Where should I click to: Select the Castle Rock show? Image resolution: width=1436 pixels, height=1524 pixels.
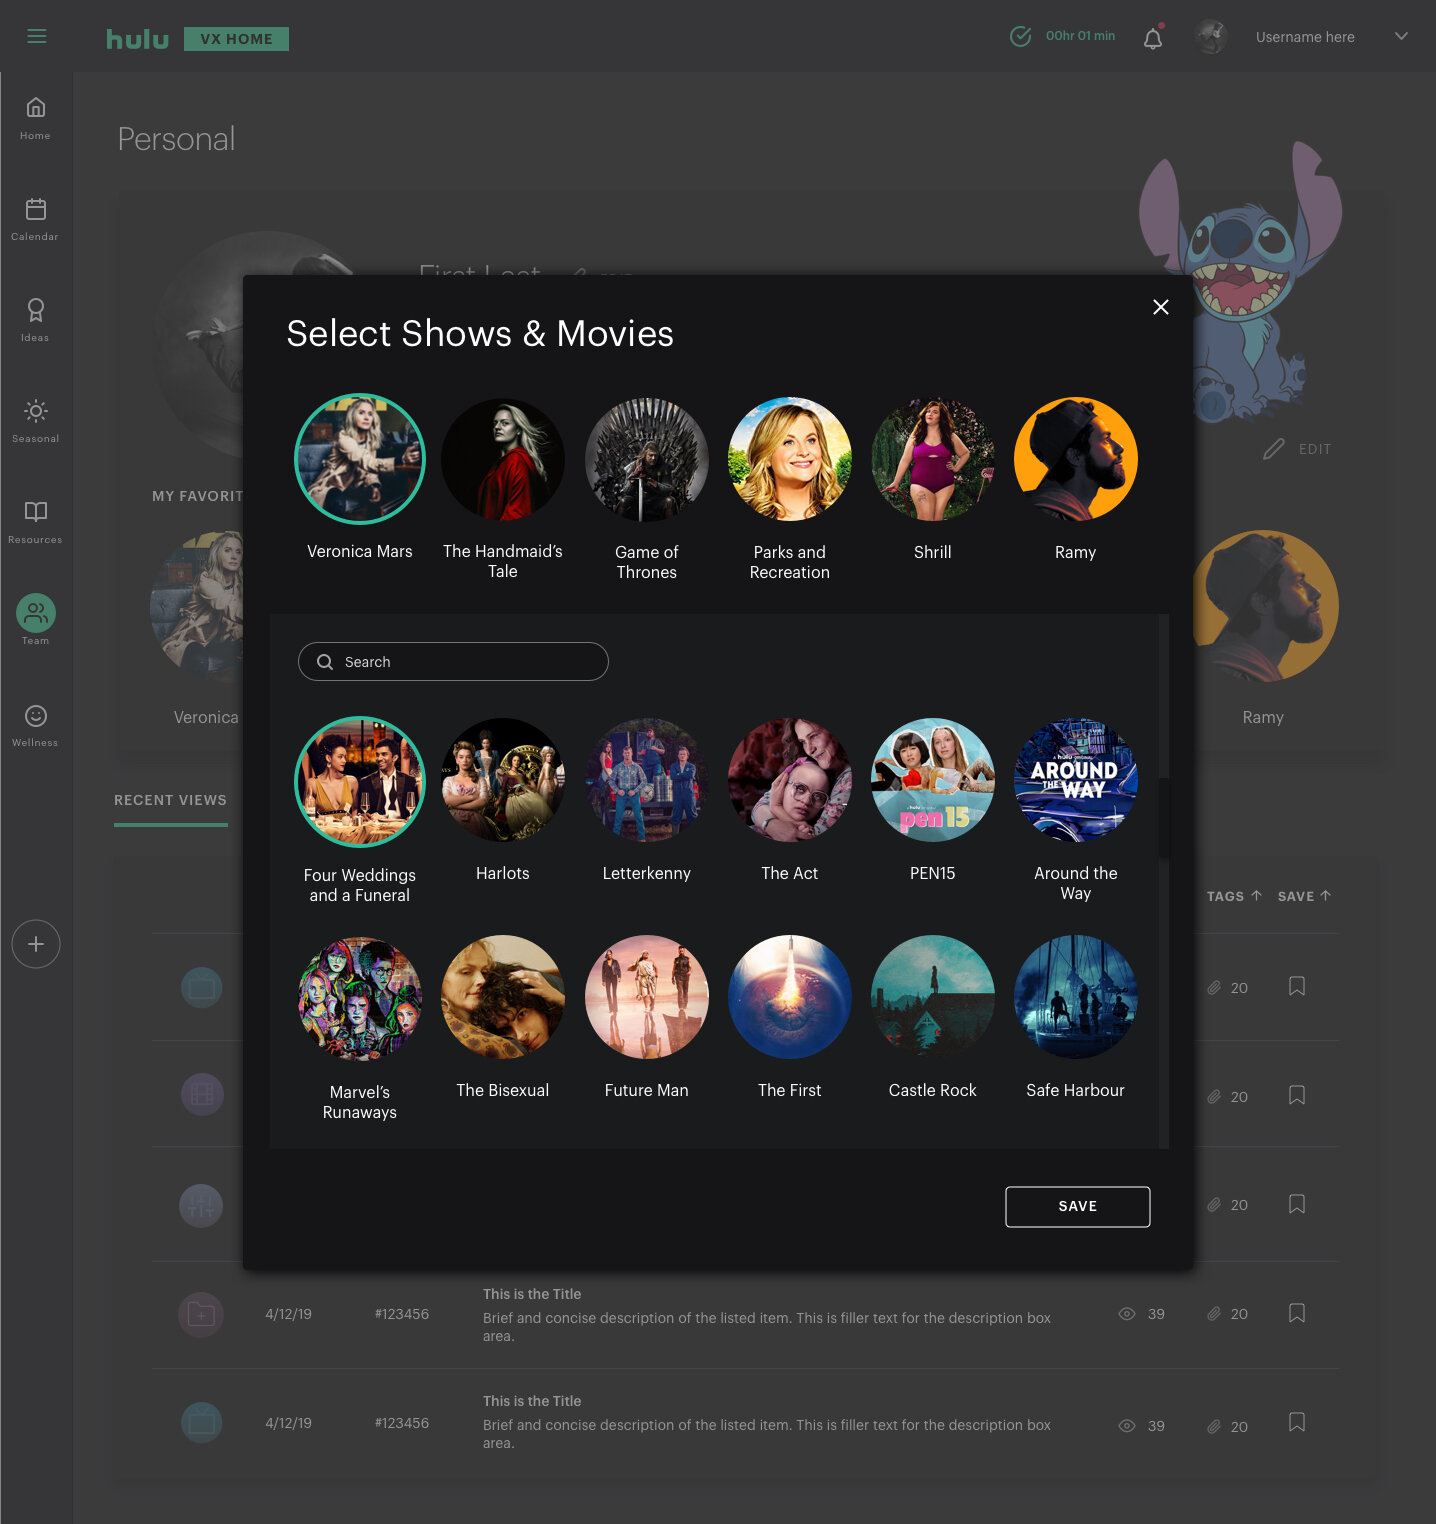click(933, 997)
